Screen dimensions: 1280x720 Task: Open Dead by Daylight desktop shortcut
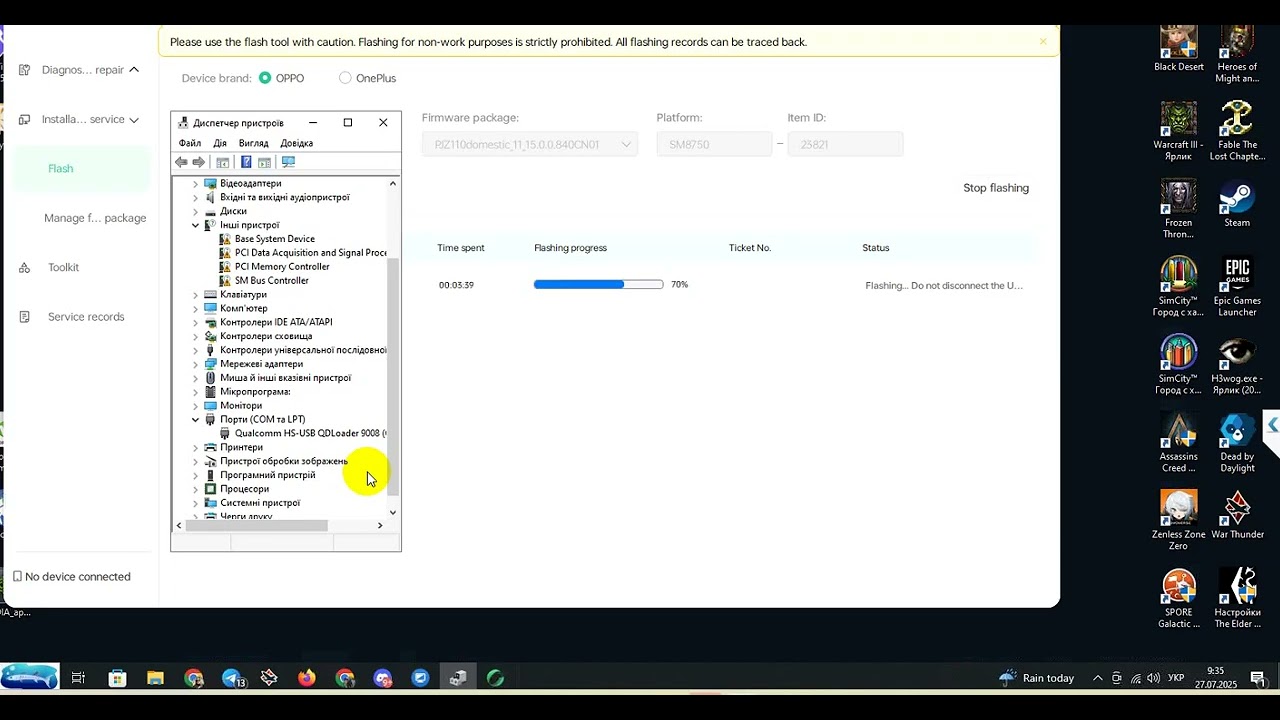tap(1237, 444)
